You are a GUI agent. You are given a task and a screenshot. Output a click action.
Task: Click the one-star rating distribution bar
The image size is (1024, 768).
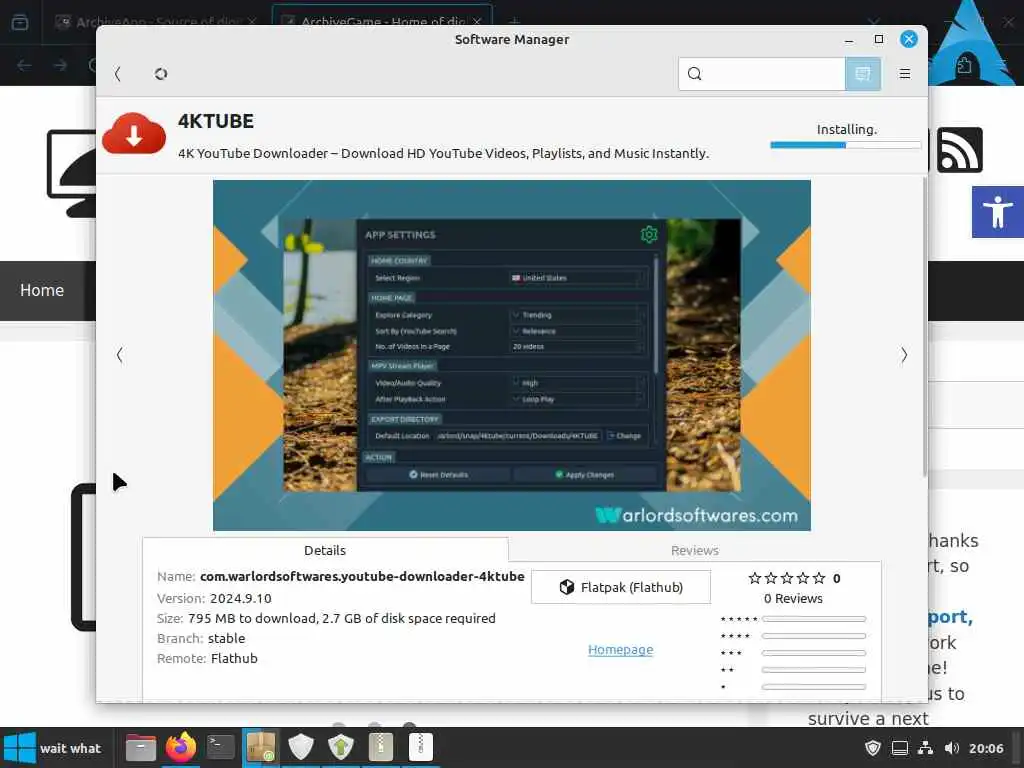click(x=814, y=687)
